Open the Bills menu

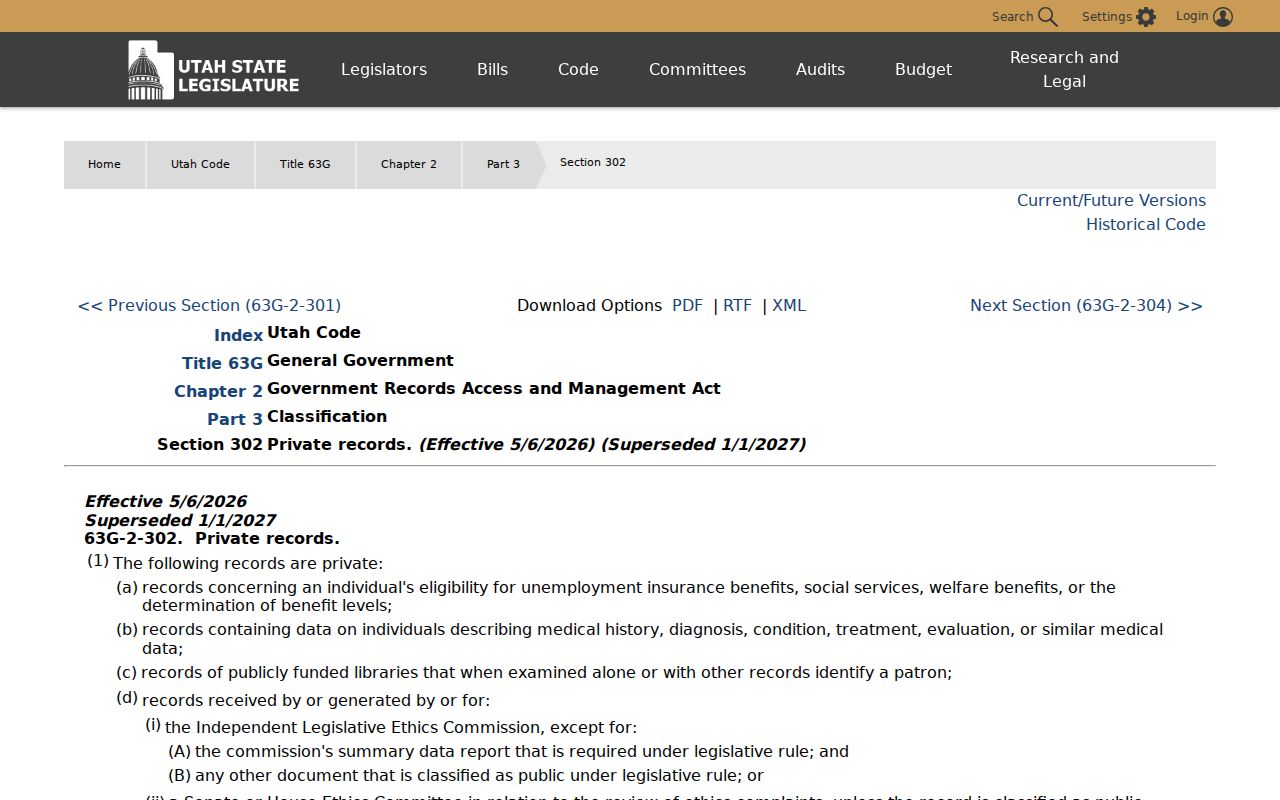pos(492,69)
